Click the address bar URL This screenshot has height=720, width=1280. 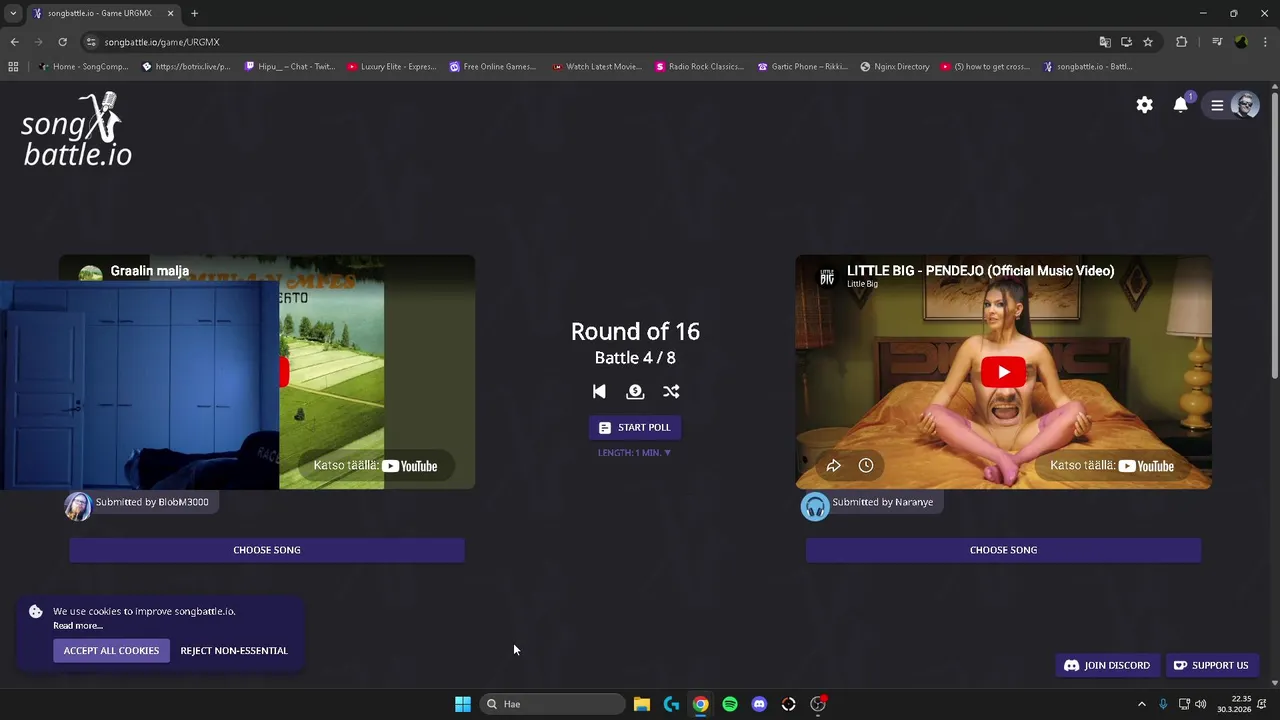[x=162, y=42]
